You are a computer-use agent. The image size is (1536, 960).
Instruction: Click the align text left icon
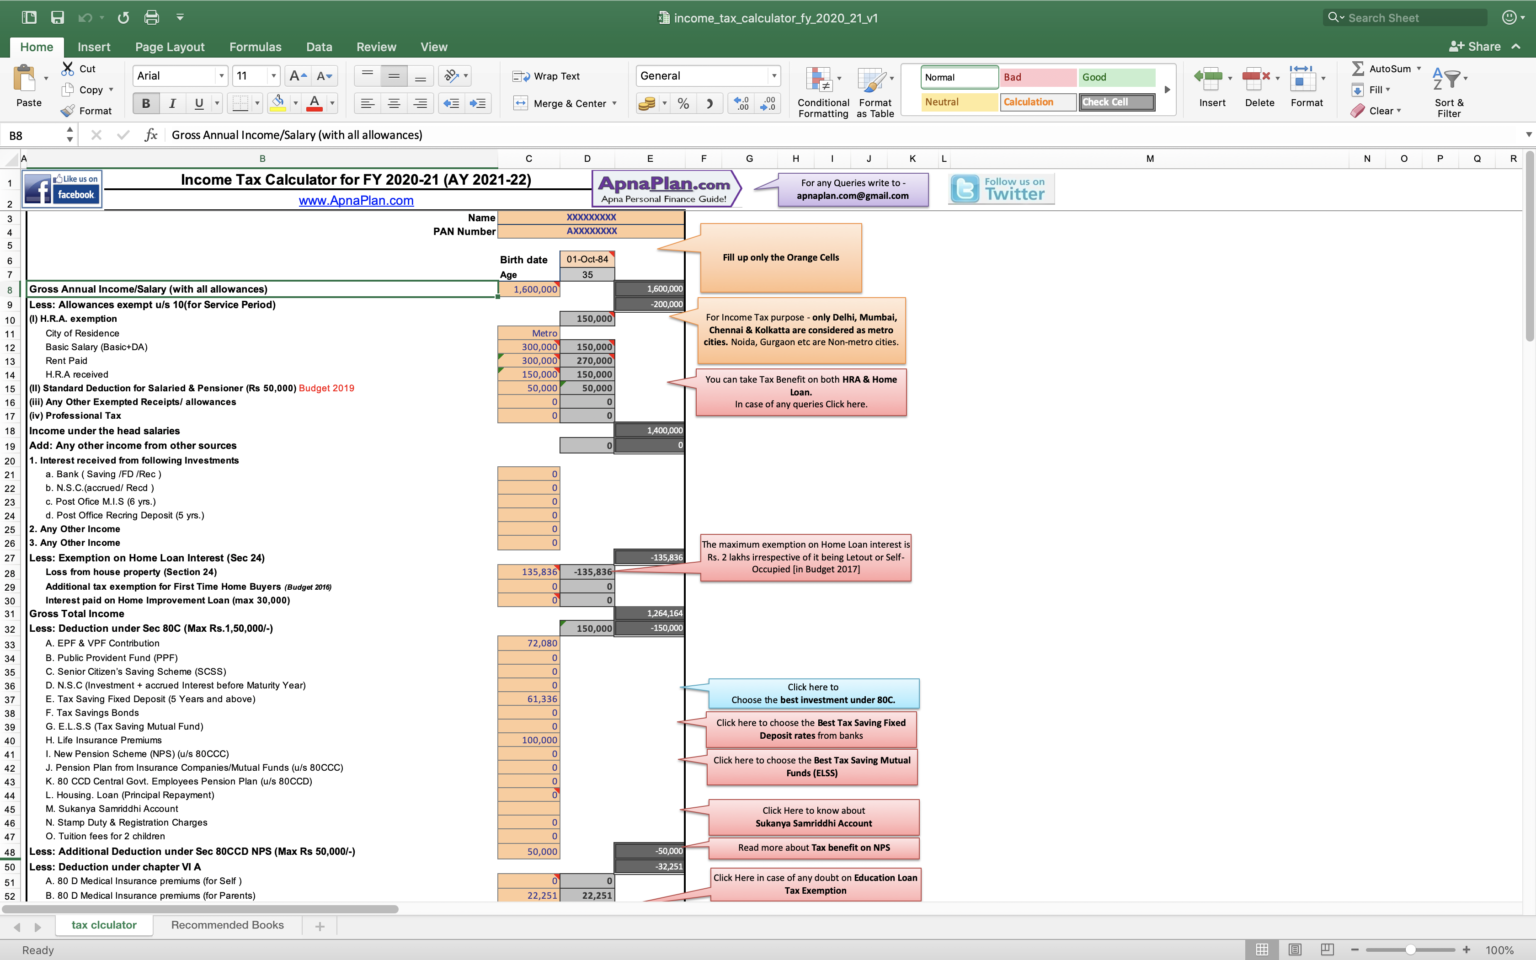pyautogui.click(x=367, y=103)
